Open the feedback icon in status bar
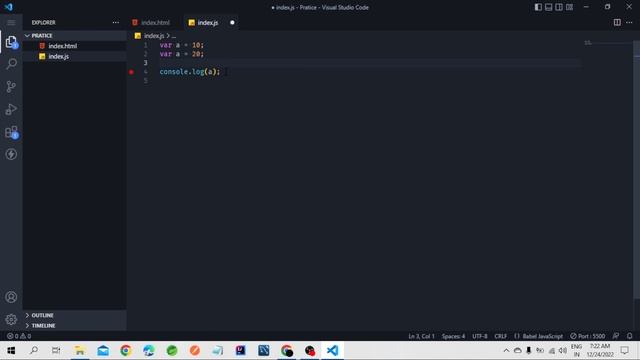Screen dimensions: 640x360 pos(616,336)
